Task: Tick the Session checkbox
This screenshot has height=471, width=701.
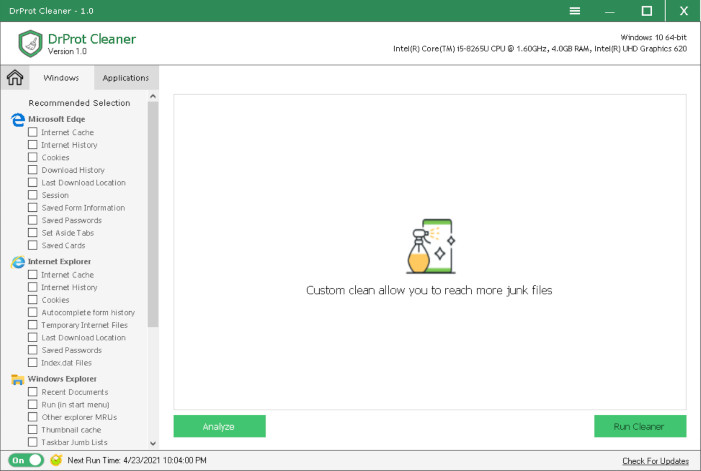Action: [x=33, y=194]
